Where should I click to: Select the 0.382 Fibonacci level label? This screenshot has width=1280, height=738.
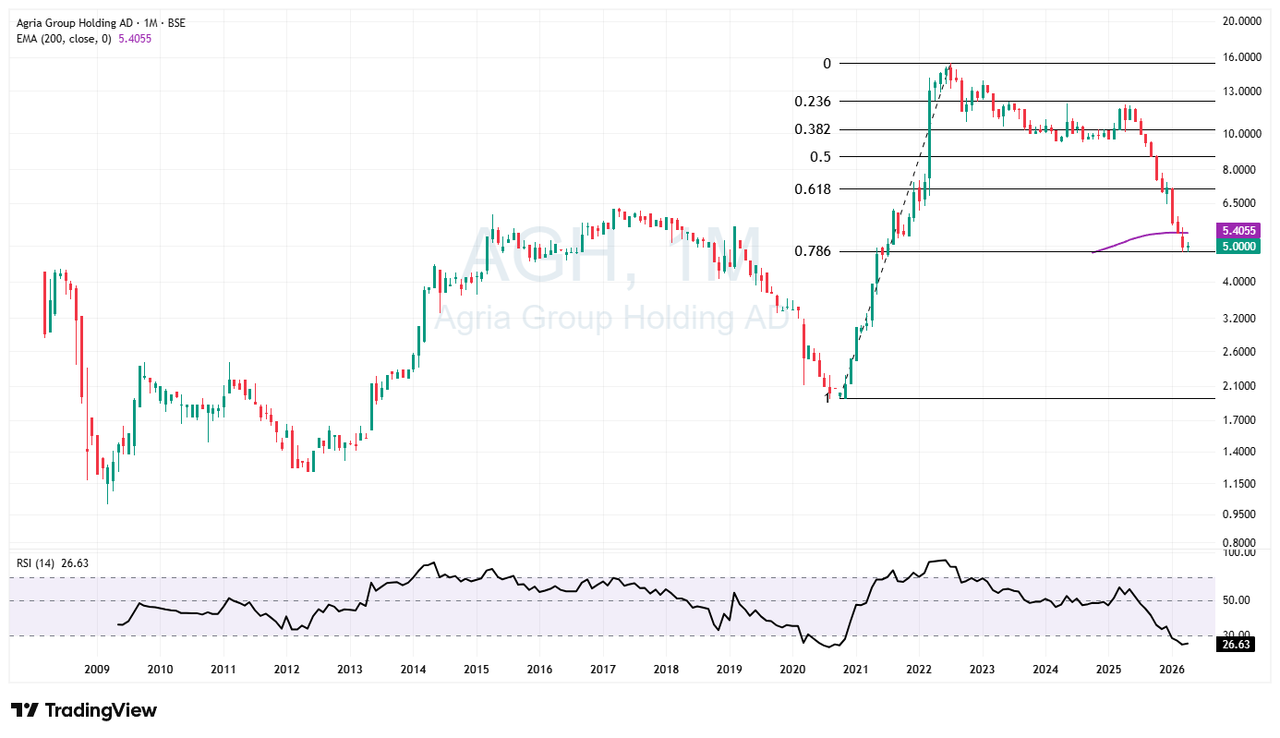(813, 129)
